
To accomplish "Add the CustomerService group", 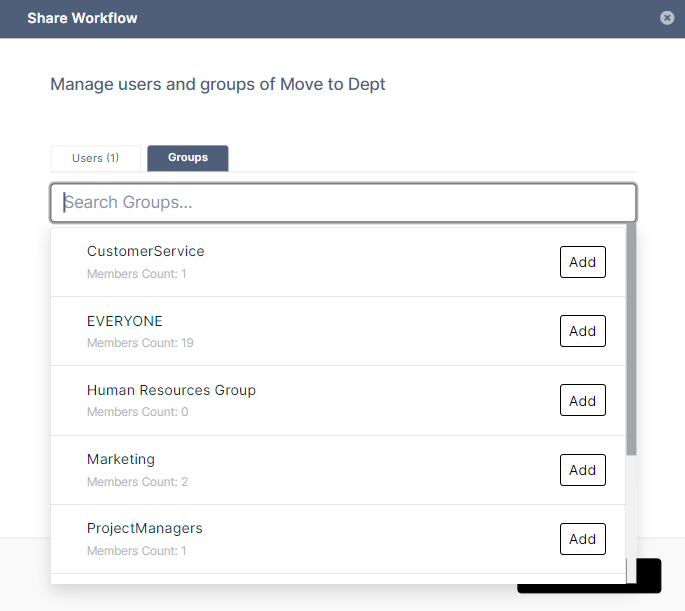I will pyautogui.click(x=582, y=262).
